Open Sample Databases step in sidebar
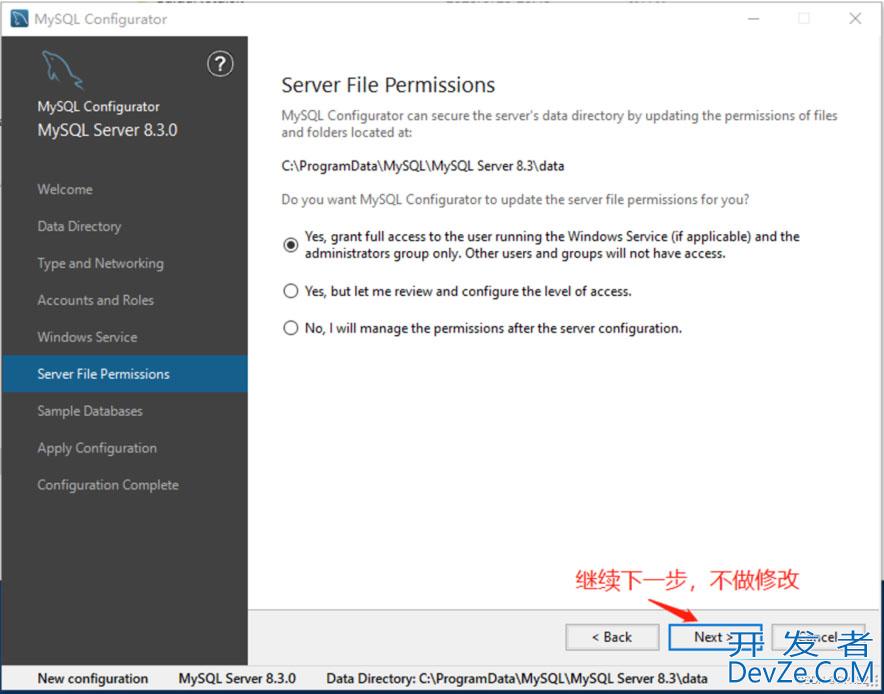The image size is (884, 694). (90, 411)
